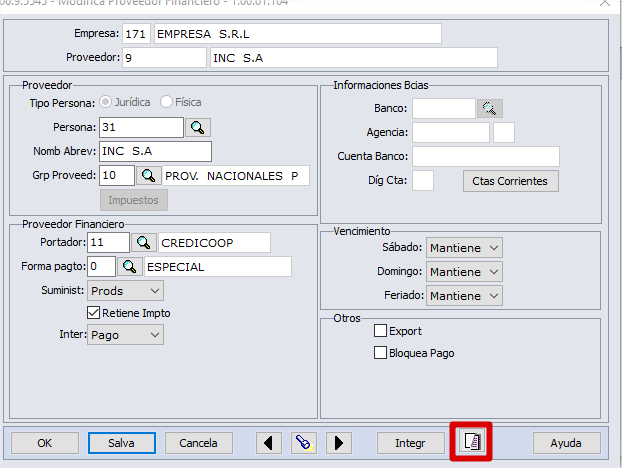The height and width of the screenshot is (468, 622).
Task: Click the ESPECIAL description field
Action: (218, 267)
